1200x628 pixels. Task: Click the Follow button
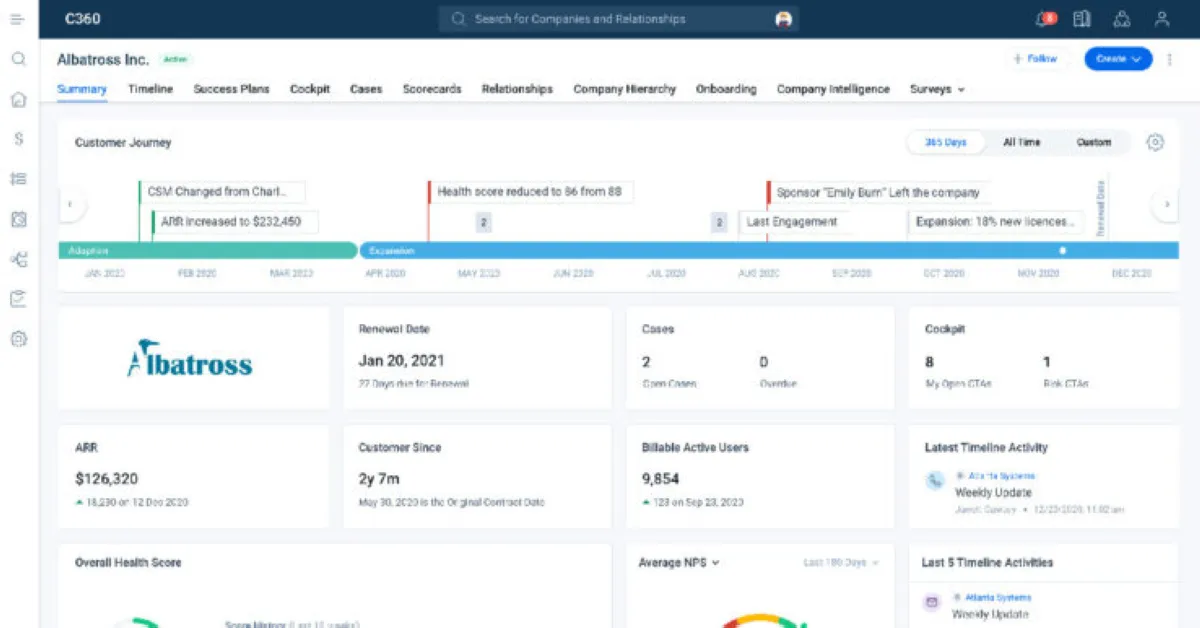point(1035,59)
